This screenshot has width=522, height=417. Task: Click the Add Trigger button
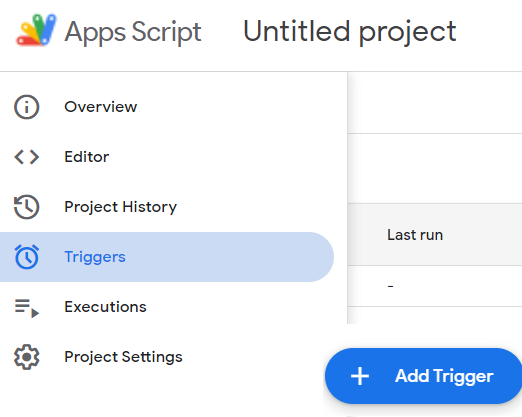(x=423, y=376)
